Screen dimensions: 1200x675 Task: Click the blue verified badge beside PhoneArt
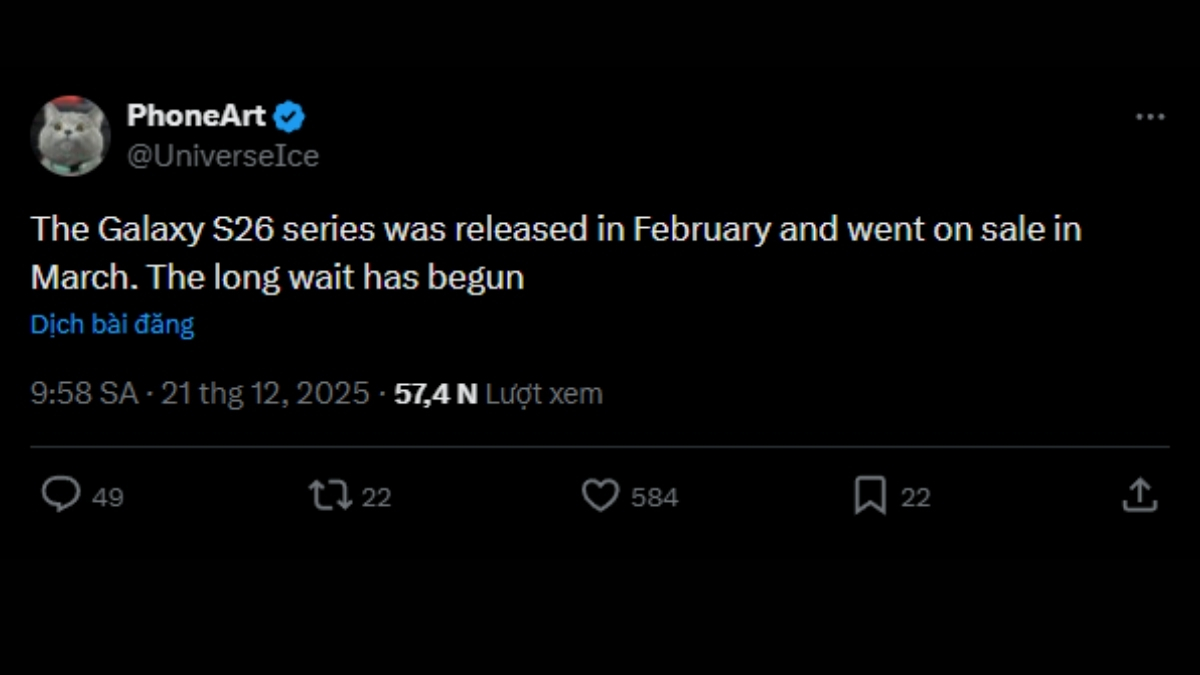pyautogui.click(x=290, y=117)
